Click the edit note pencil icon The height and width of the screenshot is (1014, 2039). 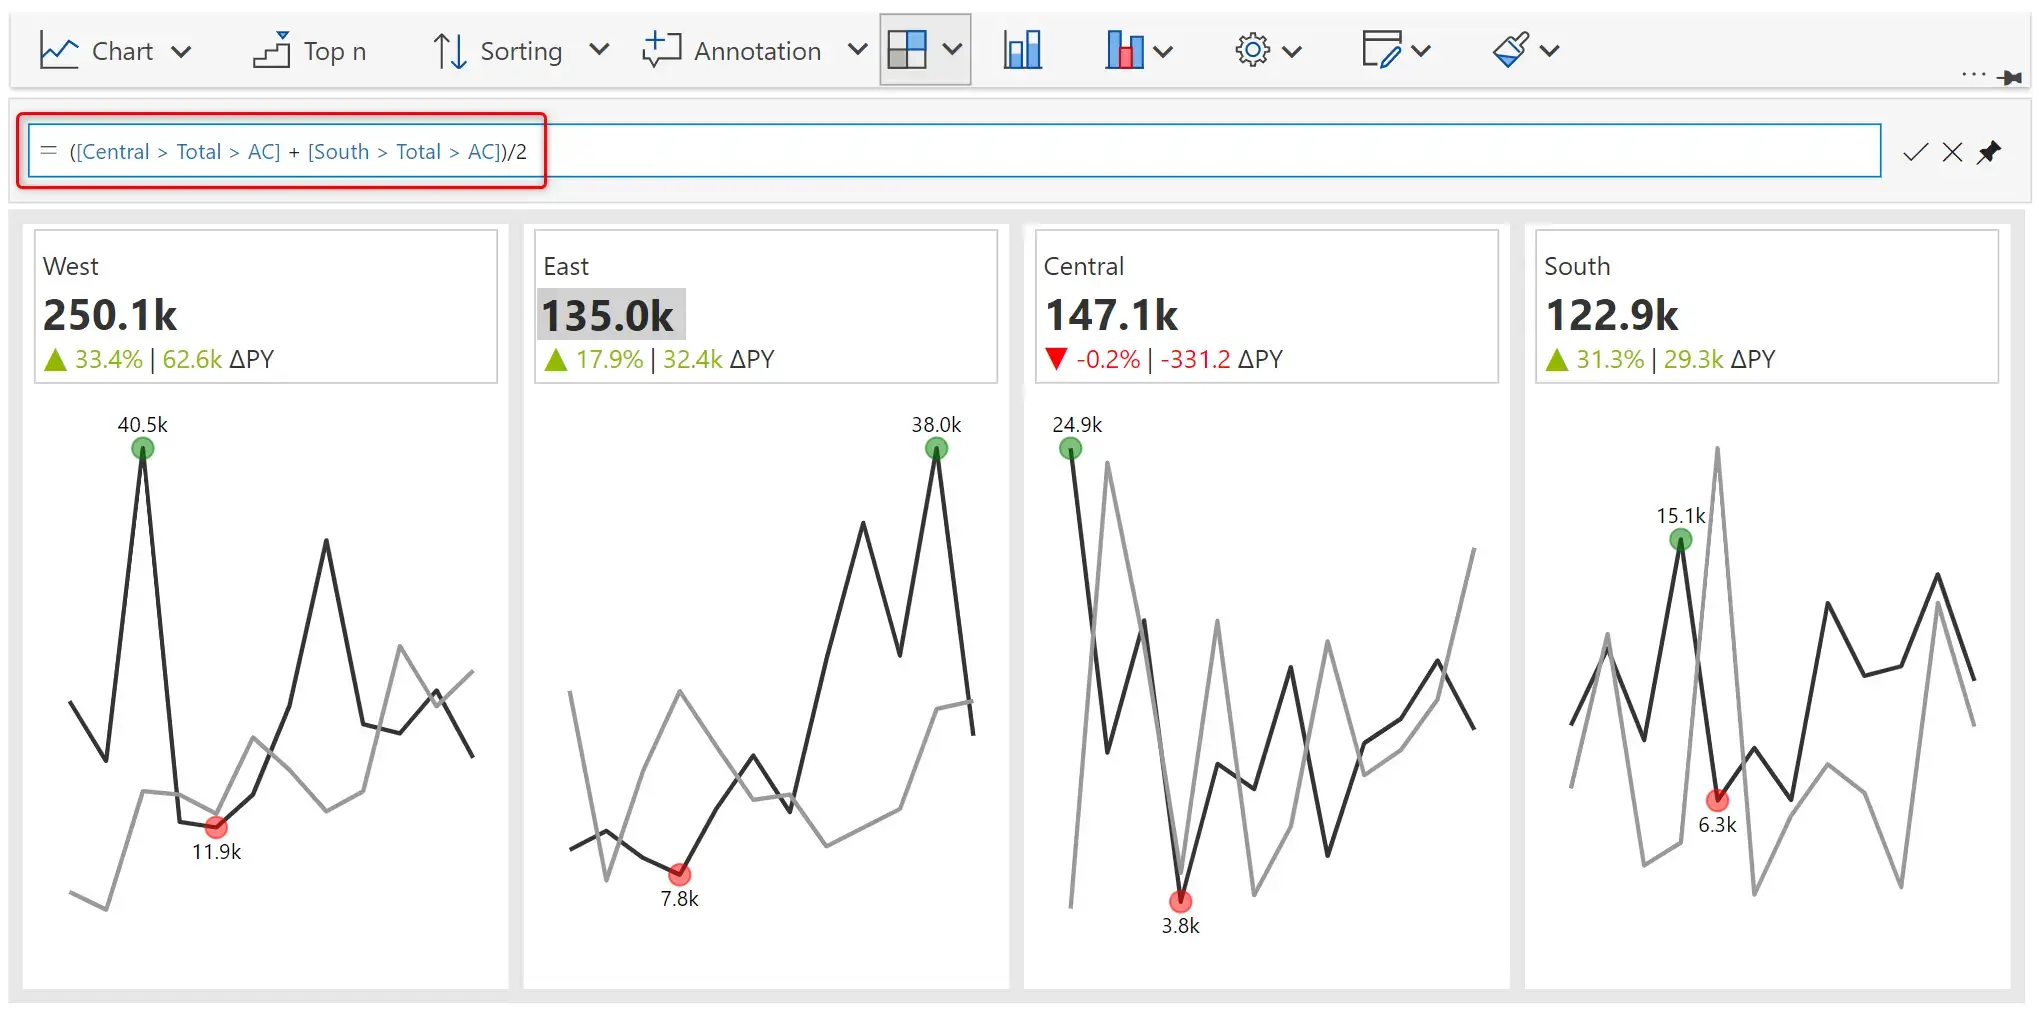point(1382,49)
